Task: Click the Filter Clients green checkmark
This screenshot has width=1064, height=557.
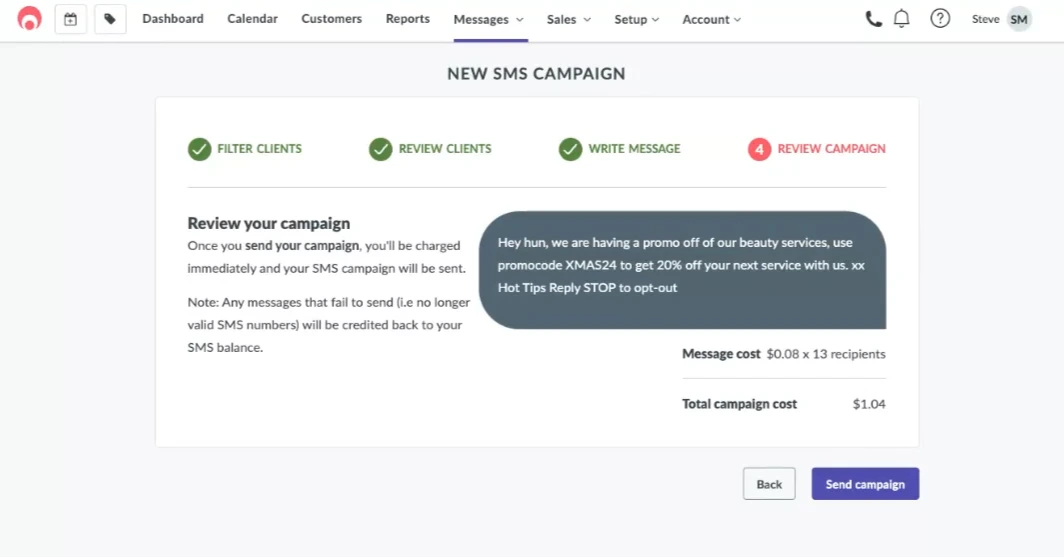Action: (199, 149)
